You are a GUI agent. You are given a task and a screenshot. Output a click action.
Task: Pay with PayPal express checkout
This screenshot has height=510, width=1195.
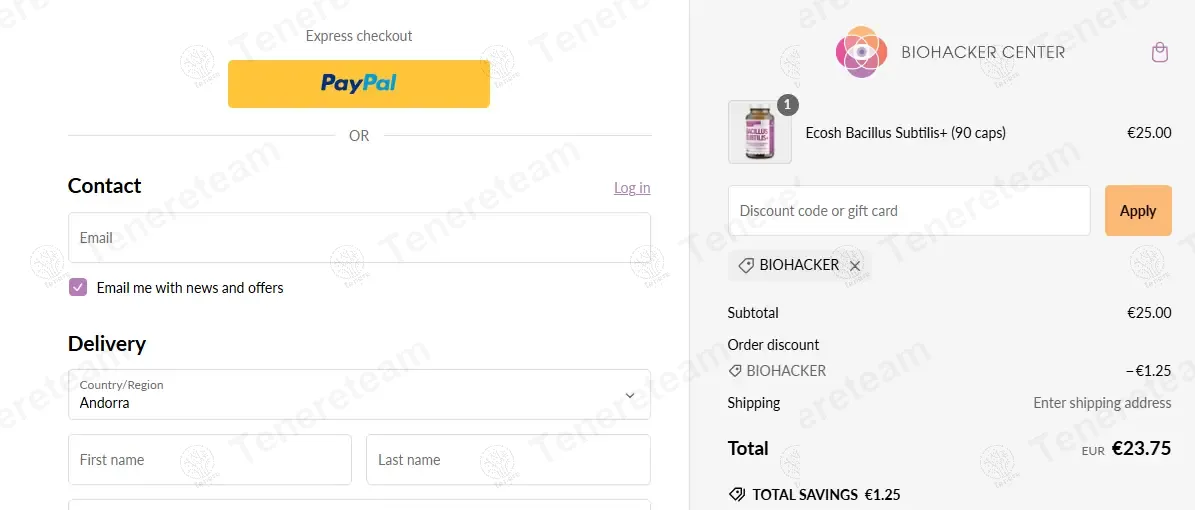pos(358,84)
